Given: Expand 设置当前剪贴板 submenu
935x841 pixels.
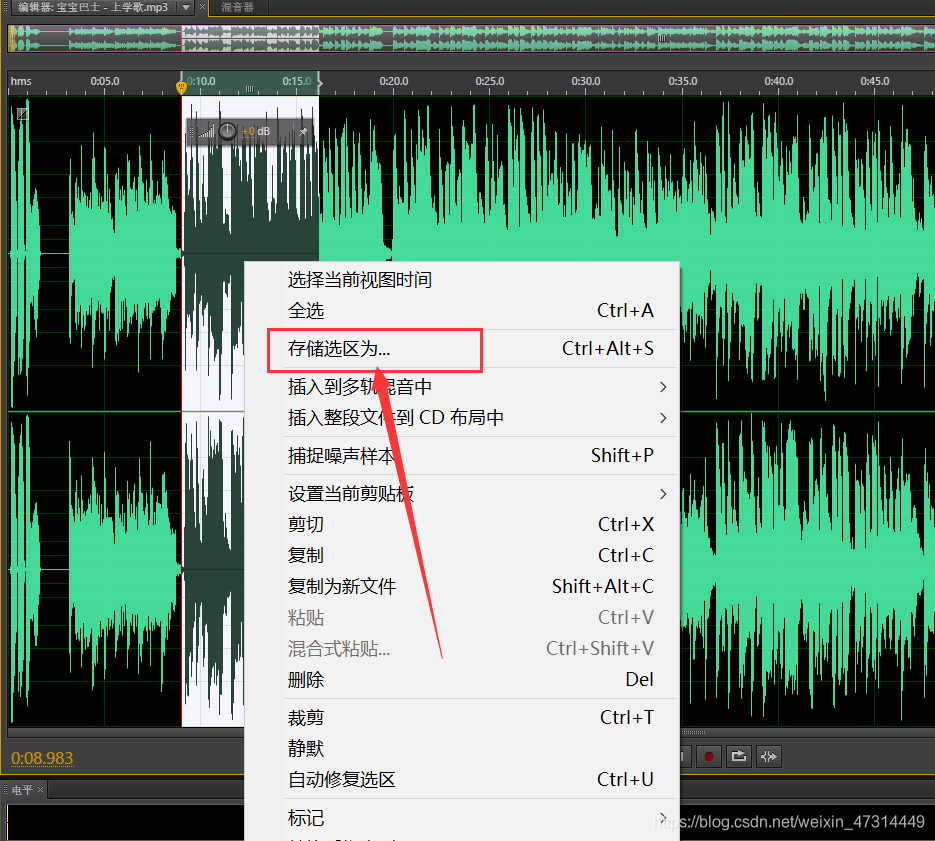Looking at the screenshot, I should (x=662, y=494).
